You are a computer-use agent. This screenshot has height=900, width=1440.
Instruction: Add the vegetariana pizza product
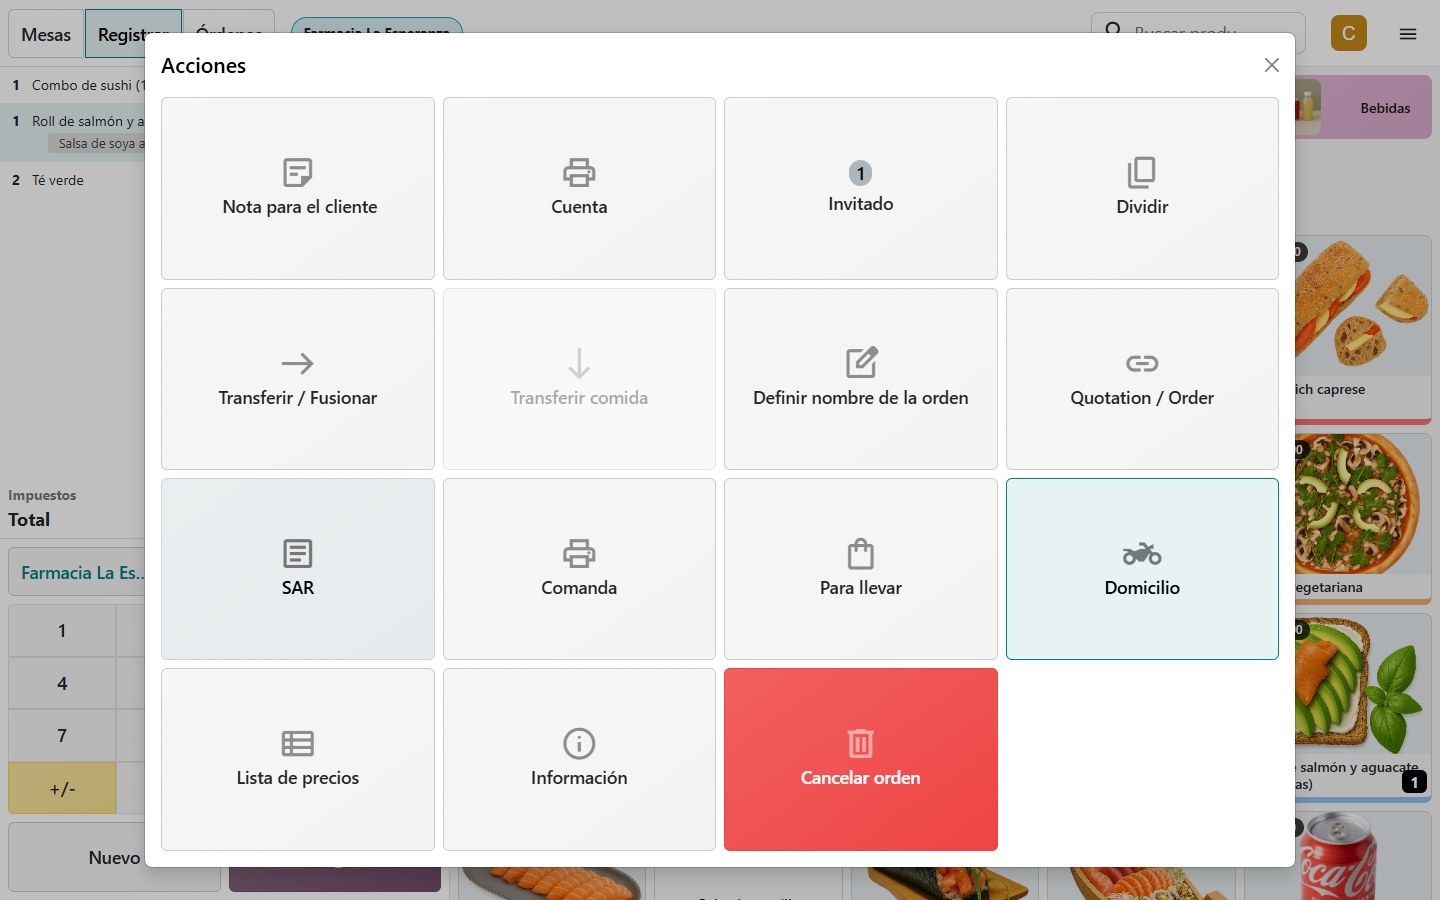(1364, 519)
